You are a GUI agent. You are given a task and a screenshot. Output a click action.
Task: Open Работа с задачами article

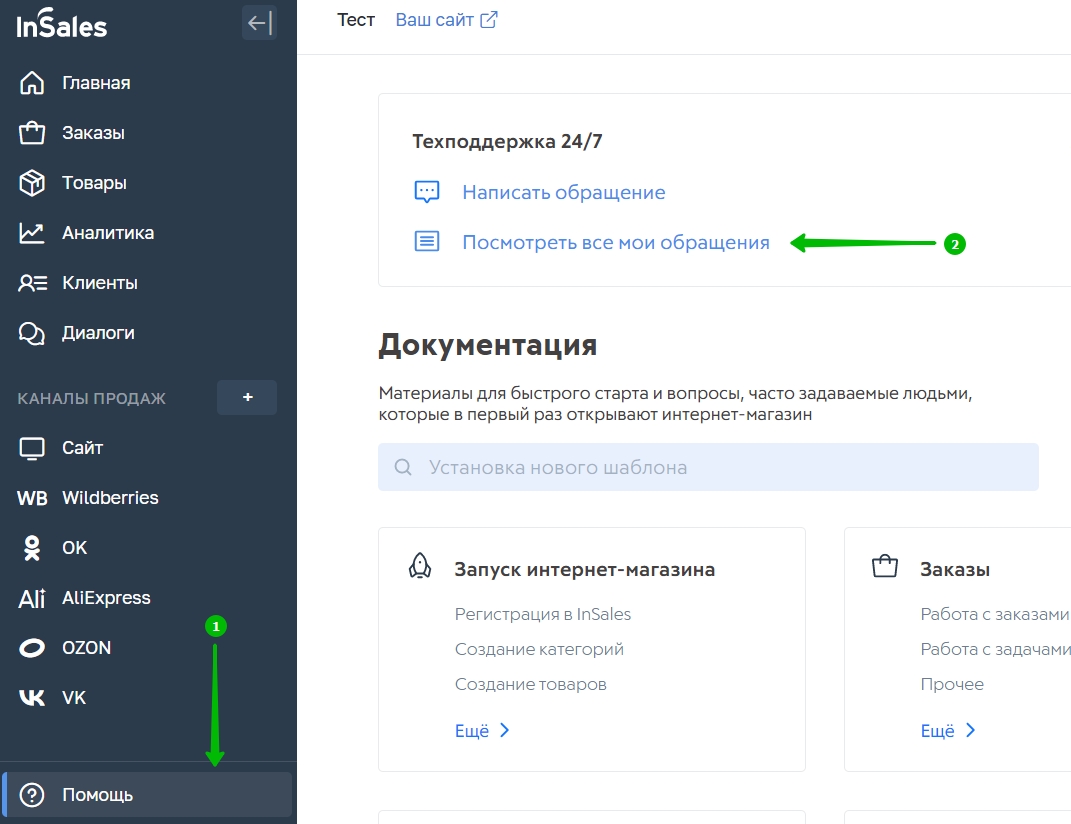tap(995, 649)
